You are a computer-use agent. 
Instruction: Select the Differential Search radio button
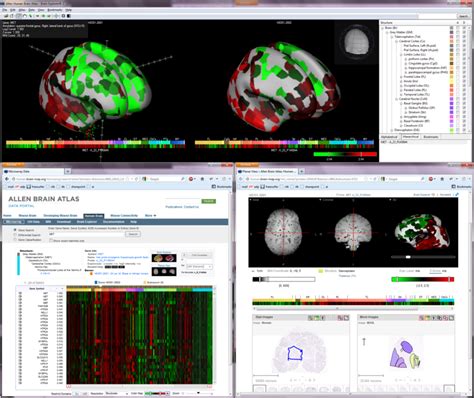[x=15, y=235]
